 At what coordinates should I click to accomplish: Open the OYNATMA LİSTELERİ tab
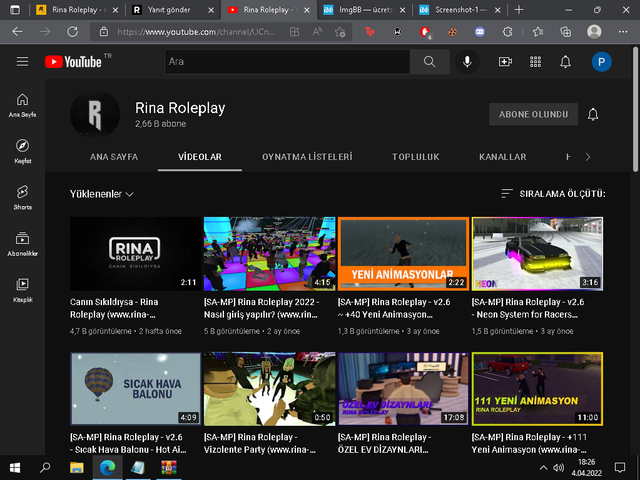[307, 157]
